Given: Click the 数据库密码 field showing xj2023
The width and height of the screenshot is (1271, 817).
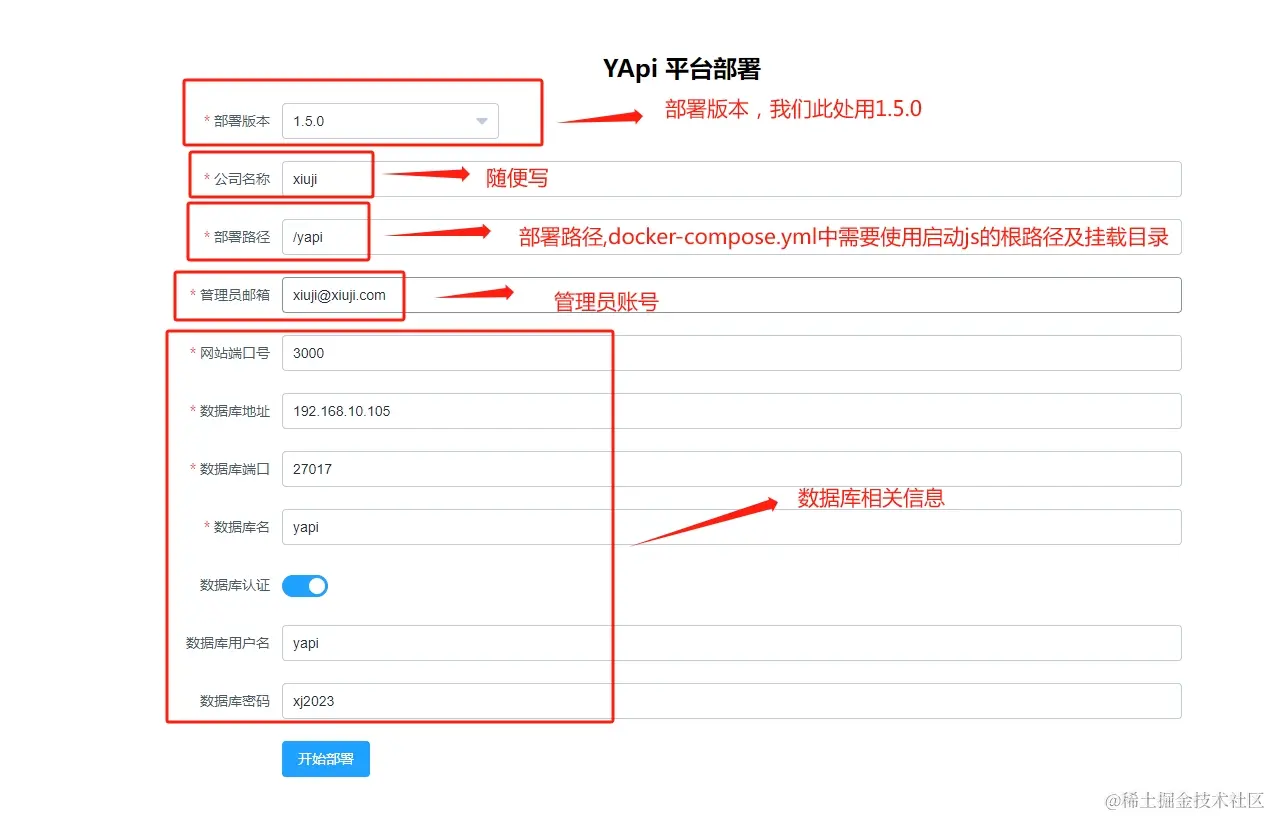Looking at the screenshot, I should (x=731, y=701).
